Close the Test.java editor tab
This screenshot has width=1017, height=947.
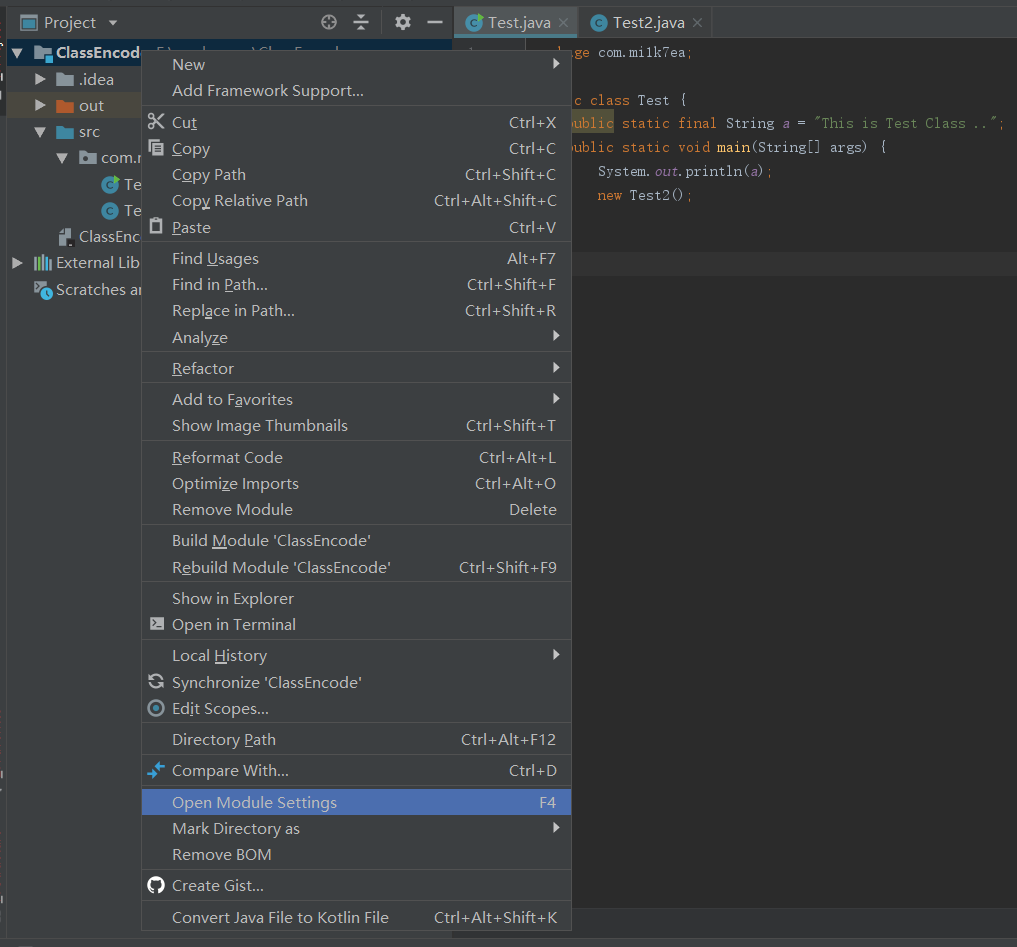point(564,22)
